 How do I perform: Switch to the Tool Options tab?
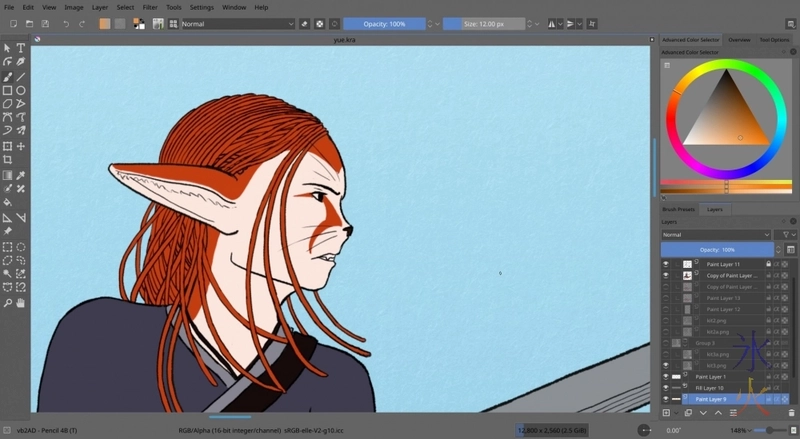(774, 40)
